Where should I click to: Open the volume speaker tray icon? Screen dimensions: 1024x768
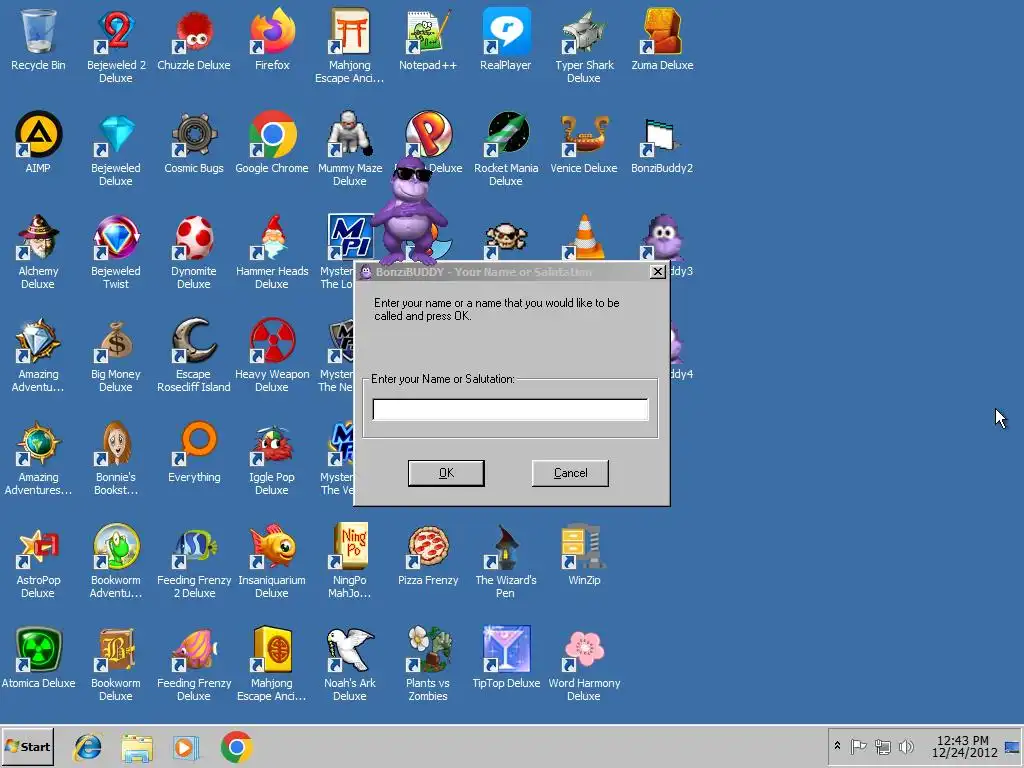coord(906,746)
